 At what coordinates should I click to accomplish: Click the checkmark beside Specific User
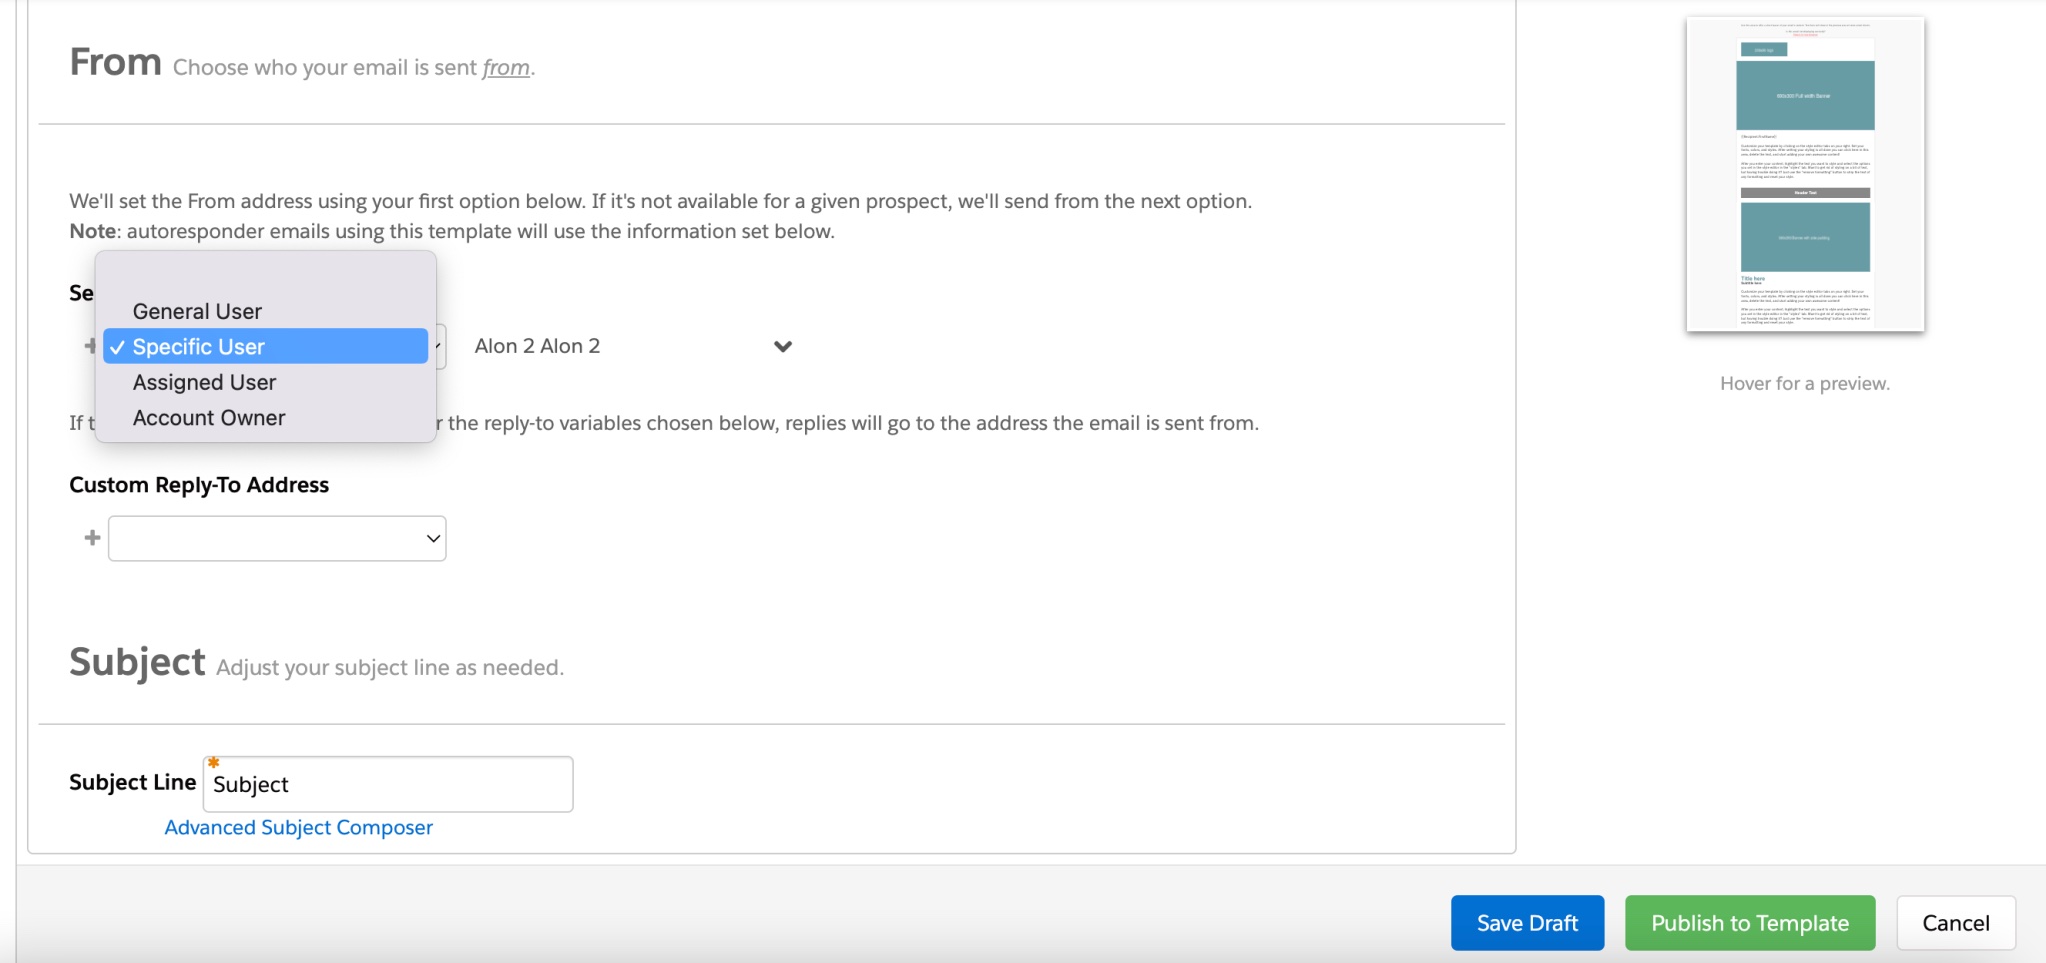coord(119,346)
